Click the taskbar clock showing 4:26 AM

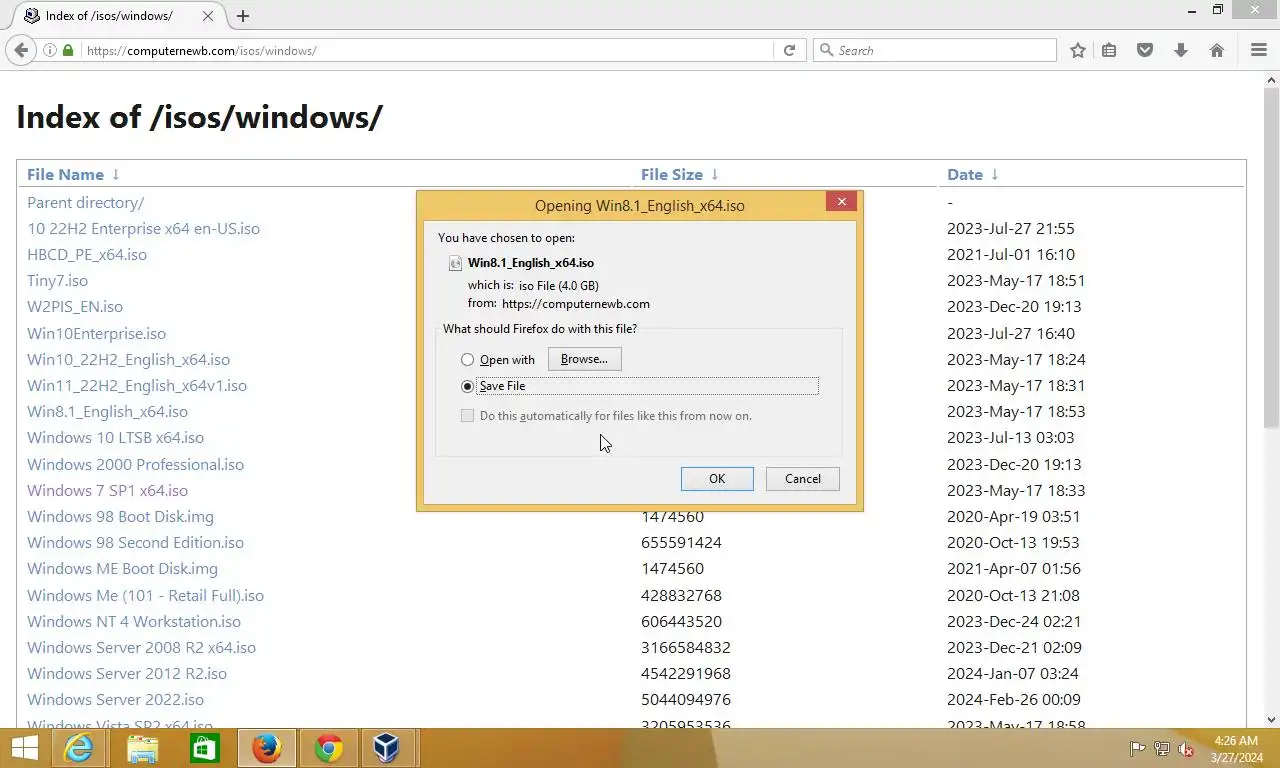click(x=1235, y=749)
